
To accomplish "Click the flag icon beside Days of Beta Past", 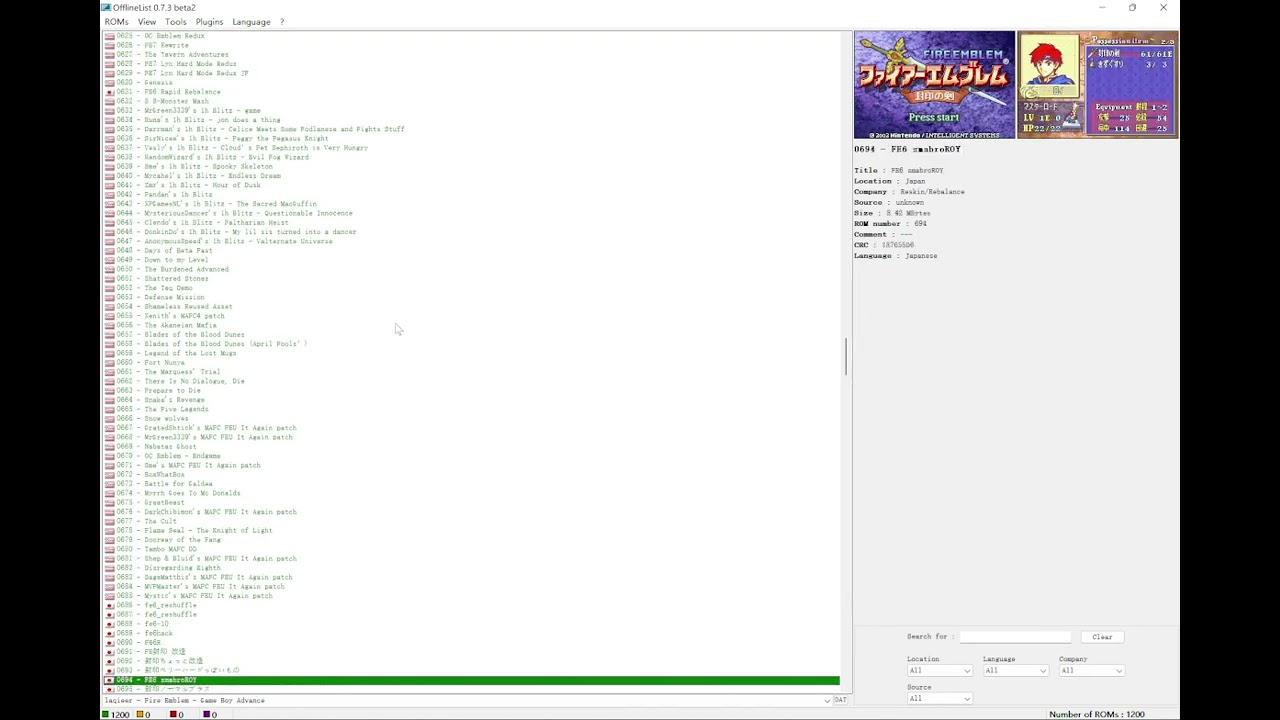I will [x=109, y=251].
